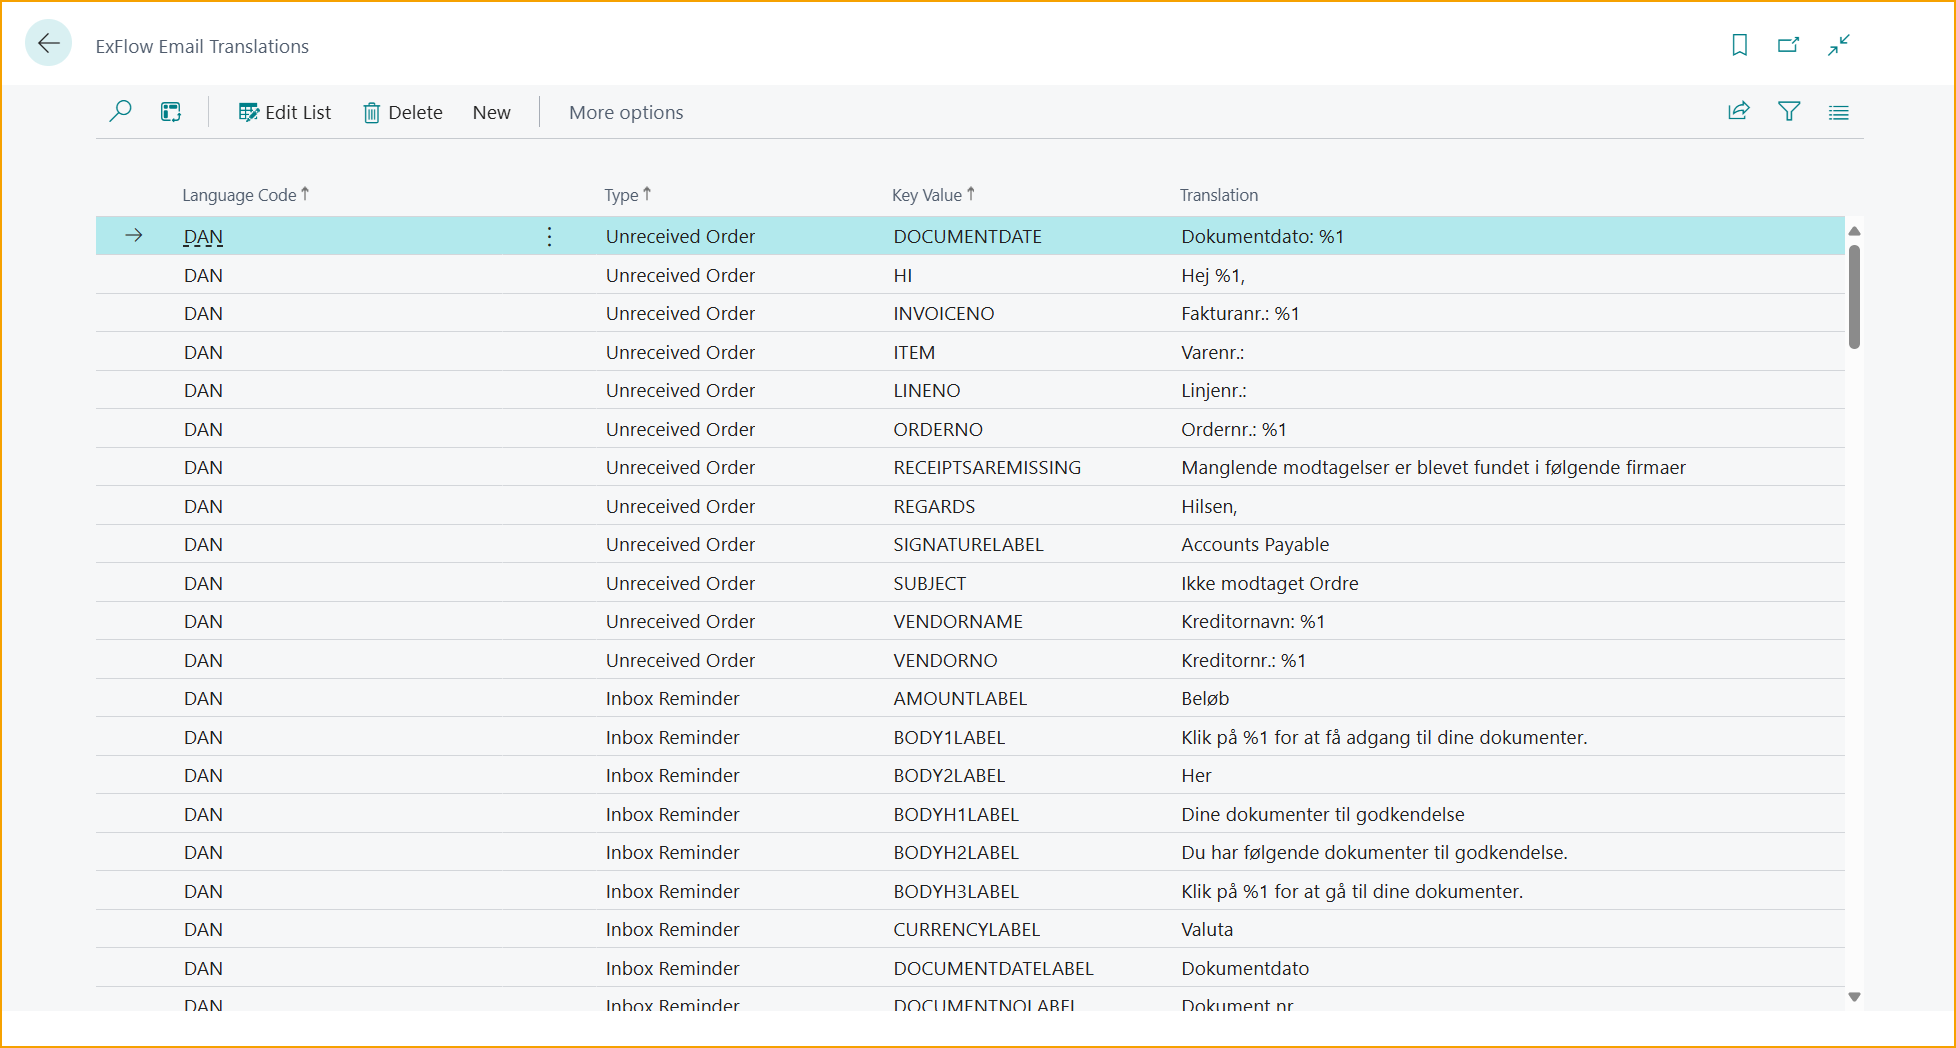Click the Share icon in the toolbar

(x=1738, y=112)
